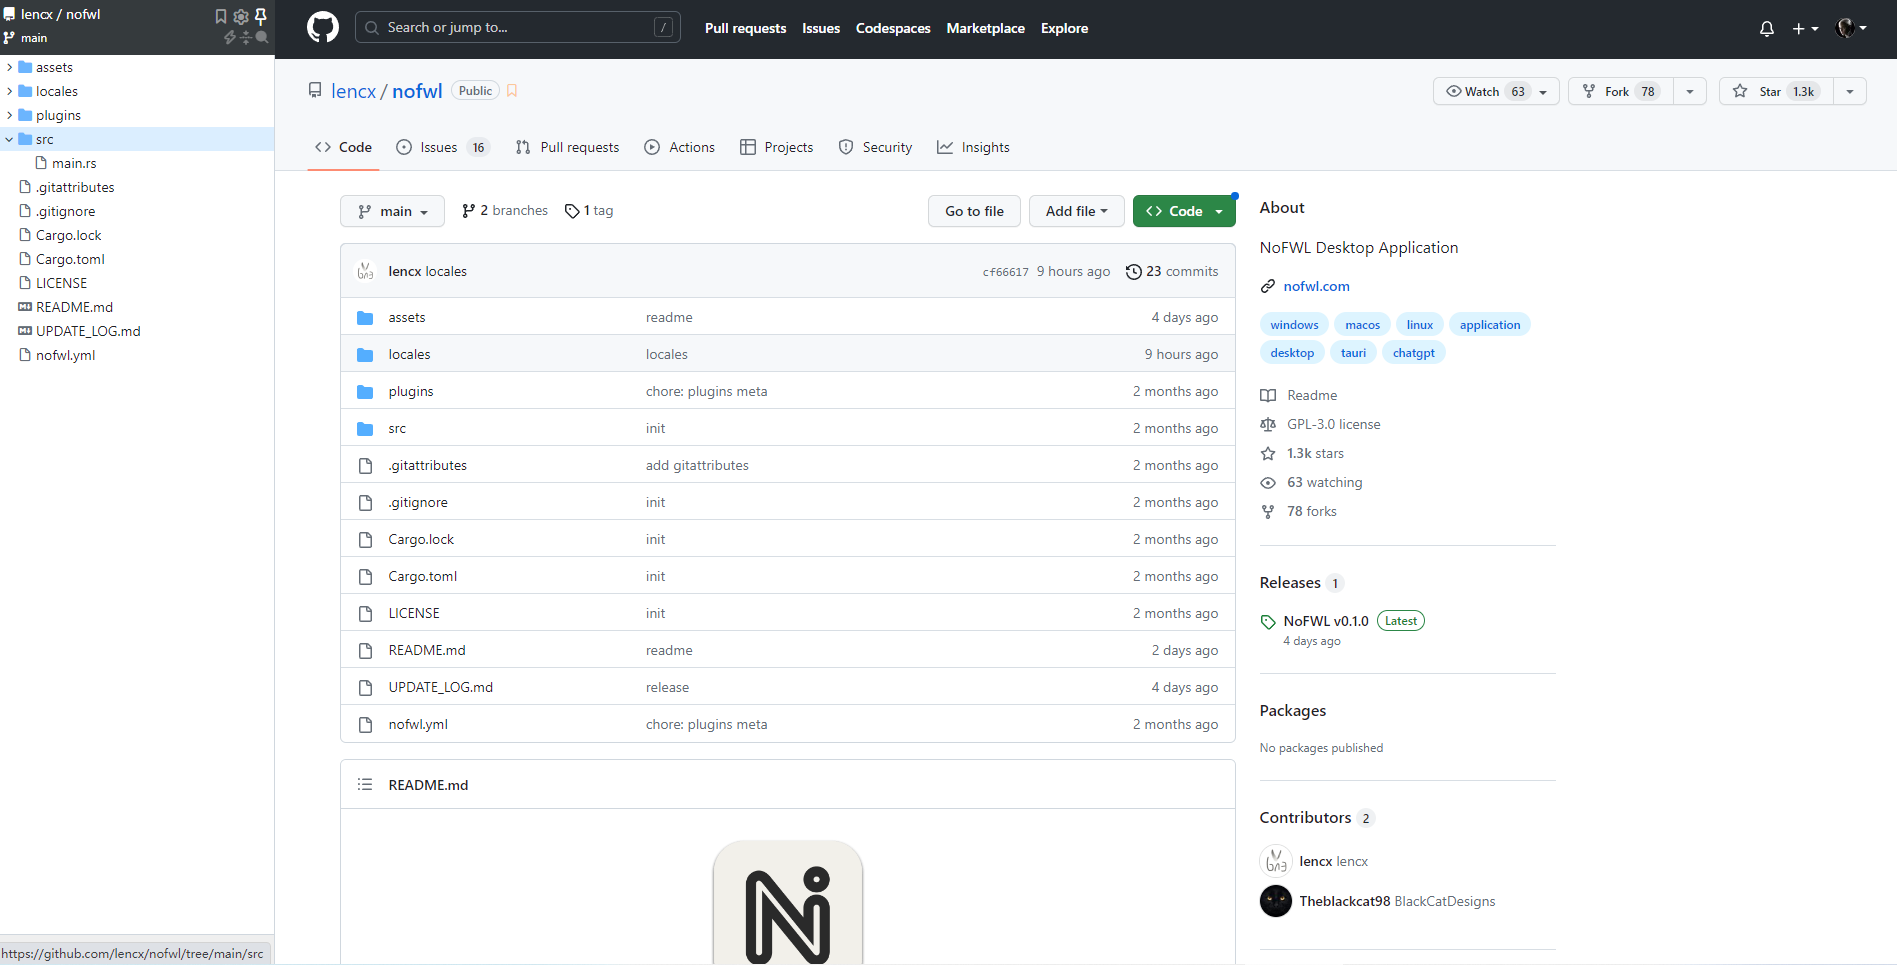Click the lightning bolt icon in Octotree sidebar
Viewport: 1897px width, 965px height.
(x=230, y=37)
